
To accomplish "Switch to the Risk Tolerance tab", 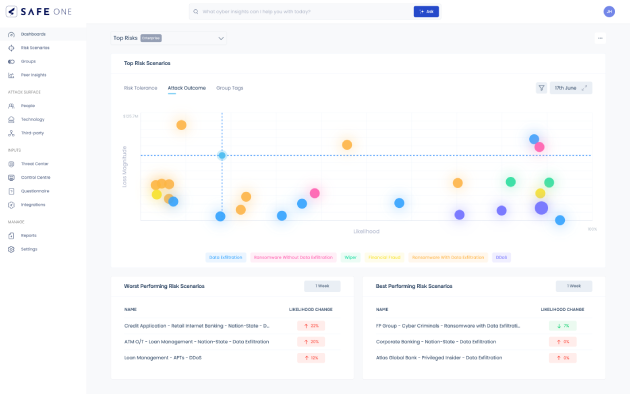I will pyautogui.click(x=140, y=88).
